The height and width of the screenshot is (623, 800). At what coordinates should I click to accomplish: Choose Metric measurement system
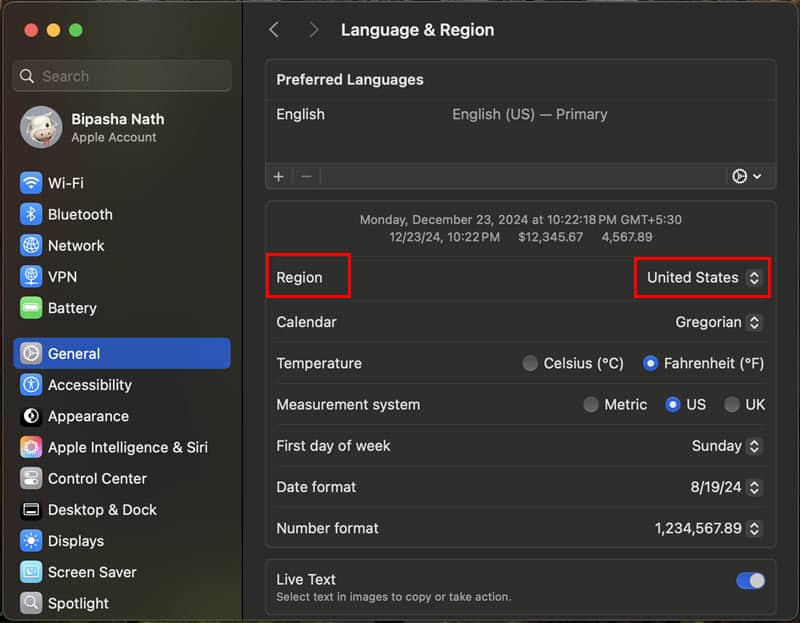click(591, 405)
